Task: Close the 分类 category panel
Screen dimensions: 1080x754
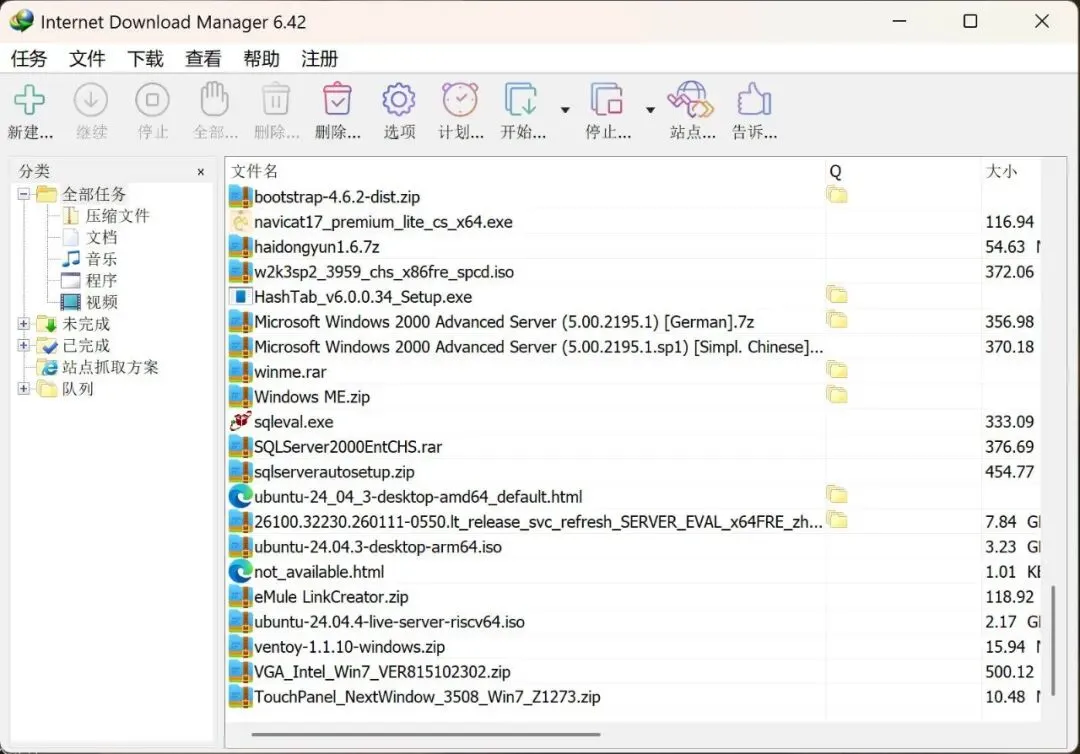Action: pyautogui.click(x=200, y=172)
